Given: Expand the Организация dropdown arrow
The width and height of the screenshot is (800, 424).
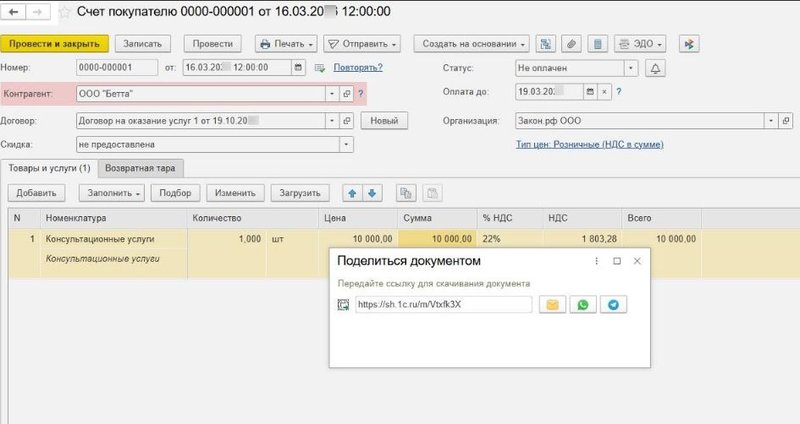Looking at the screenshot, I should tap(771, 121).
